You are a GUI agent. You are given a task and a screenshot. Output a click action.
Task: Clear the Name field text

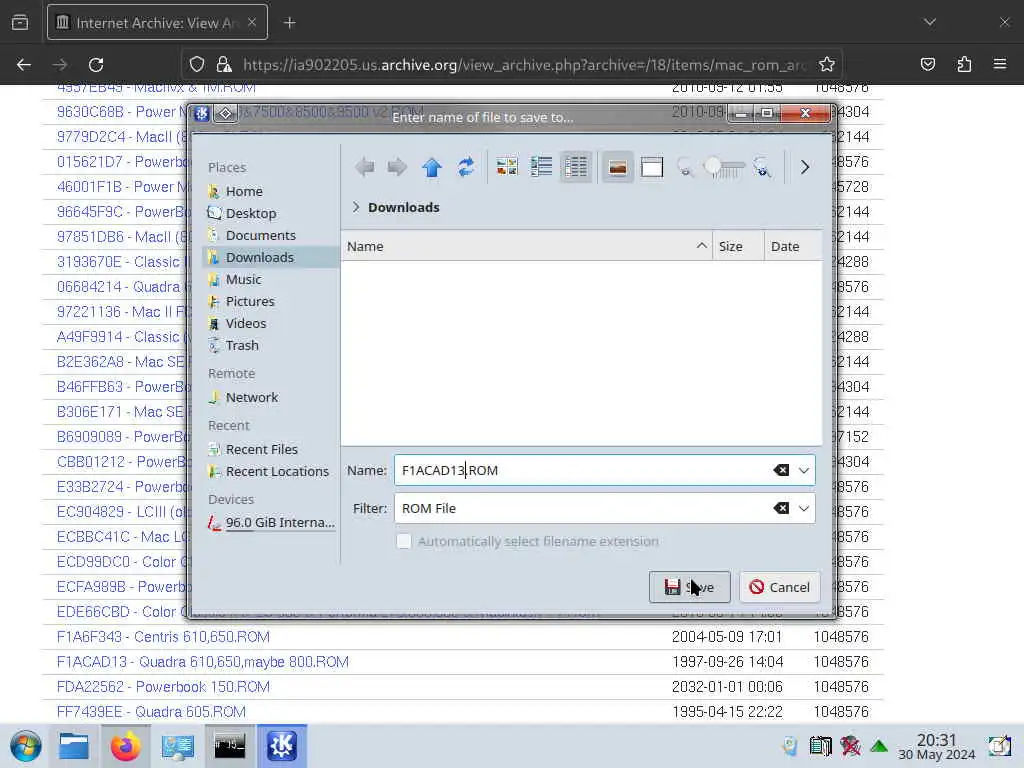coord(781,470)
